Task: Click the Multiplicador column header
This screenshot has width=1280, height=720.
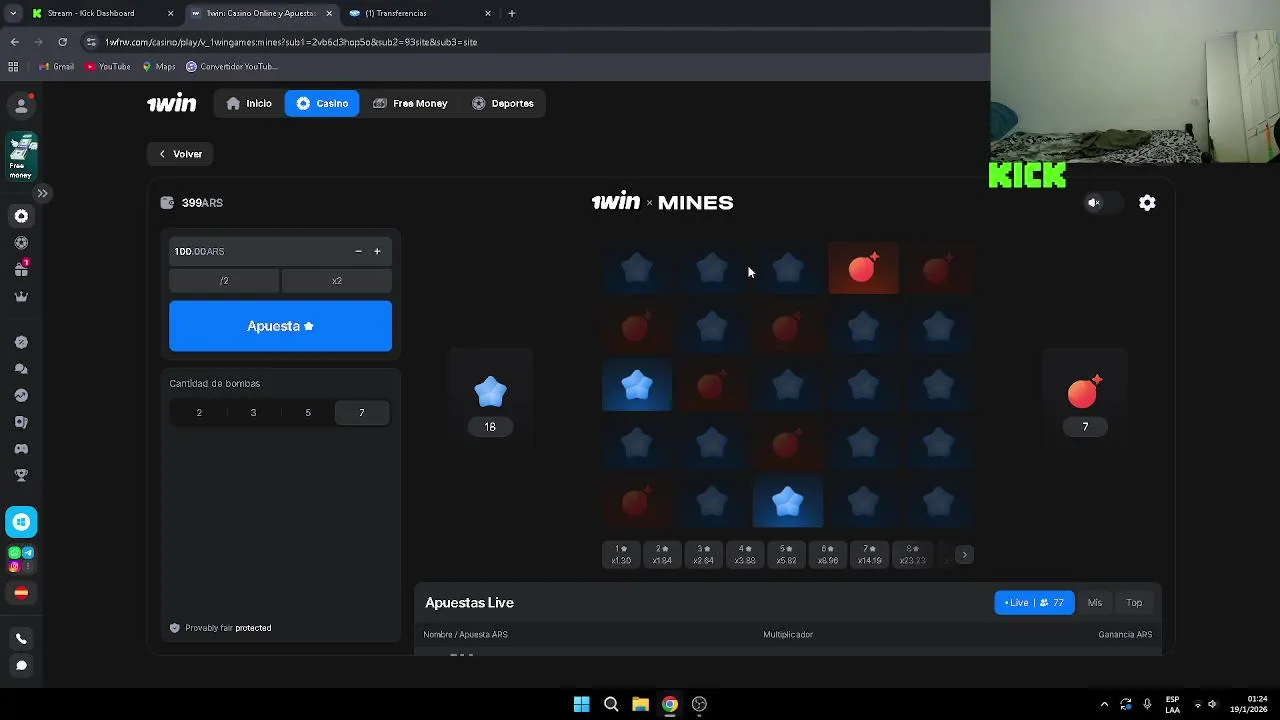Action: [x=788, y=635]
